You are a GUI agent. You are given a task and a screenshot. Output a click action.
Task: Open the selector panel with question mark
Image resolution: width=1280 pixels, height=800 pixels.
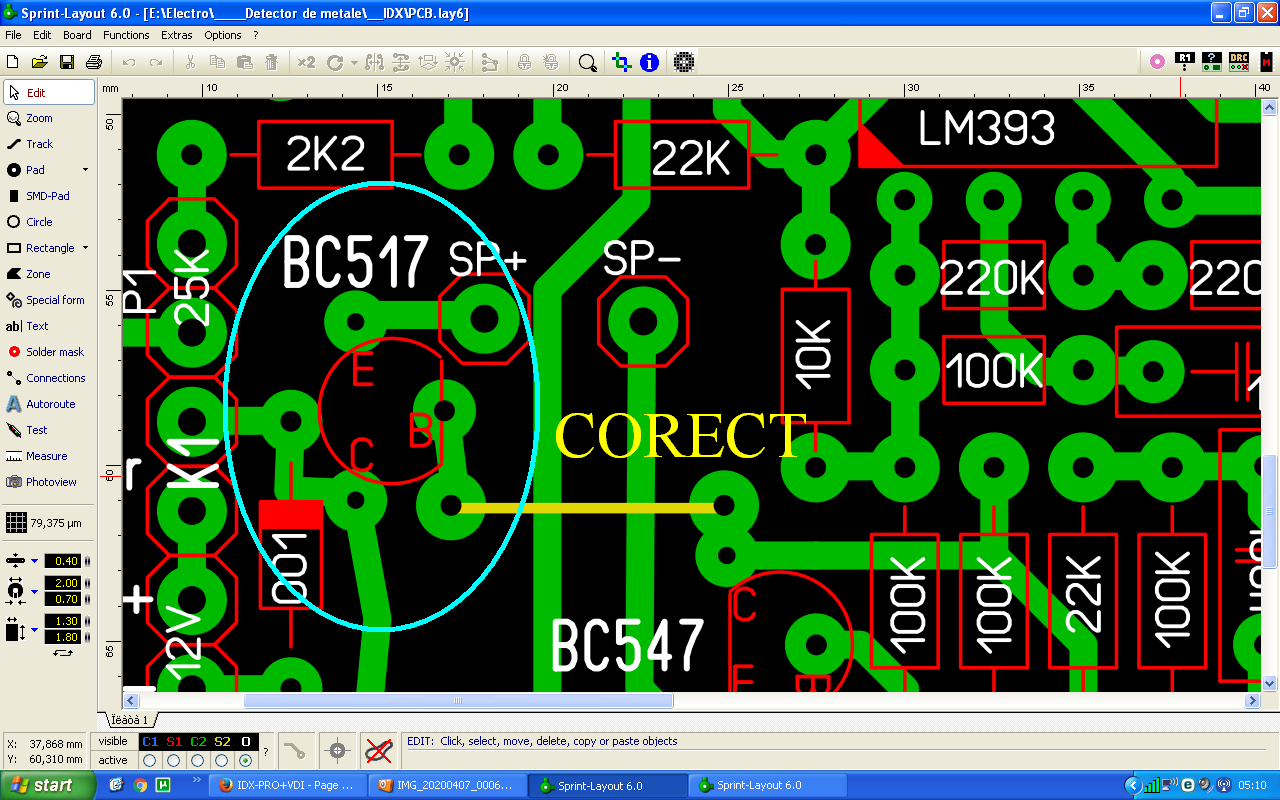[x=1212, y=62]
